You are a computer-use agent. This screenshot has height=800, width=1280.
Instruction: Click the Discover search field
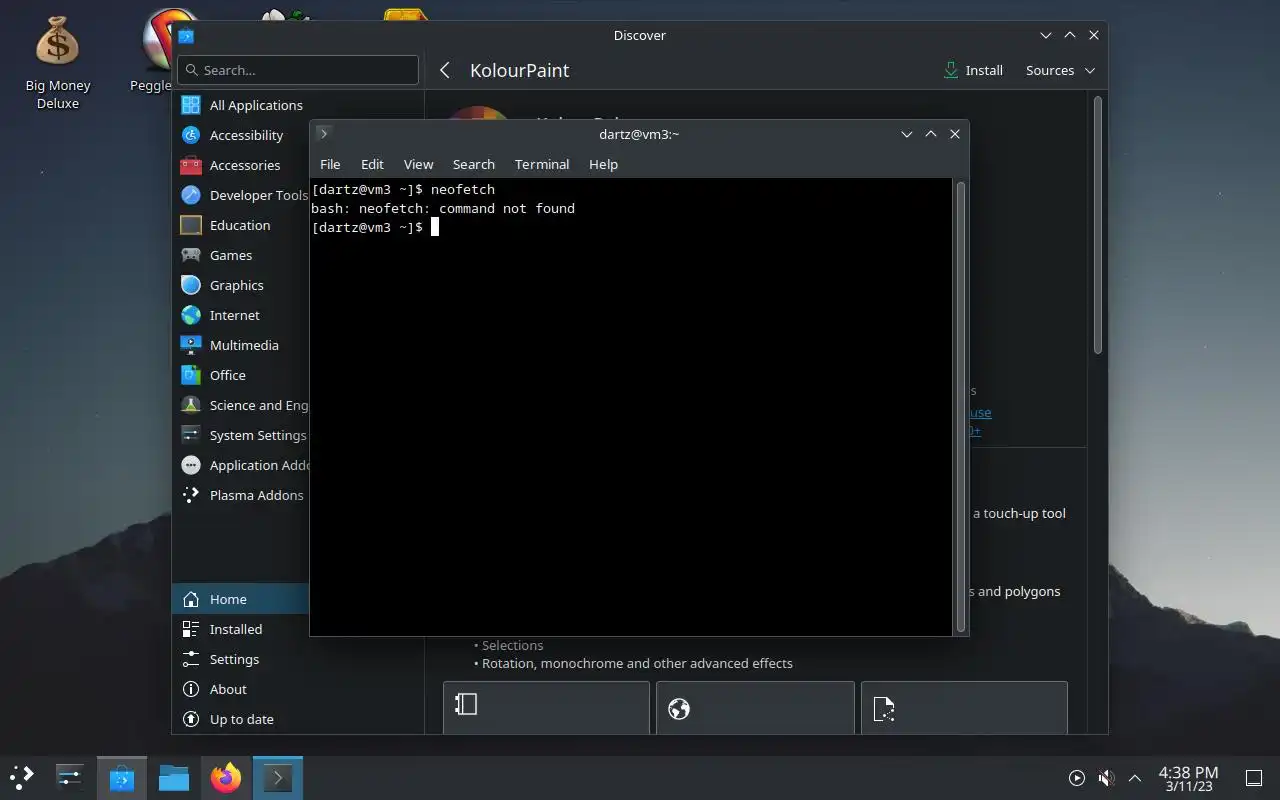298,70
